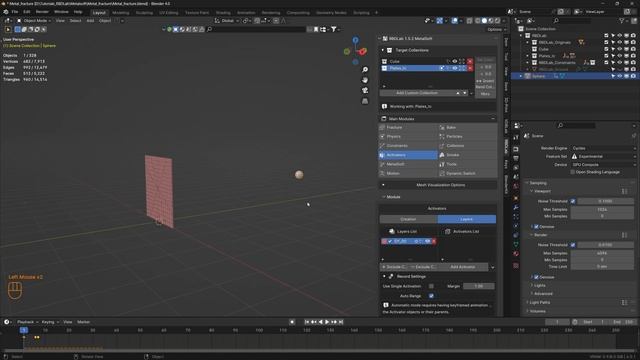Expand the Volumes panel
640x360 pixels.
(x=527, y=311)
